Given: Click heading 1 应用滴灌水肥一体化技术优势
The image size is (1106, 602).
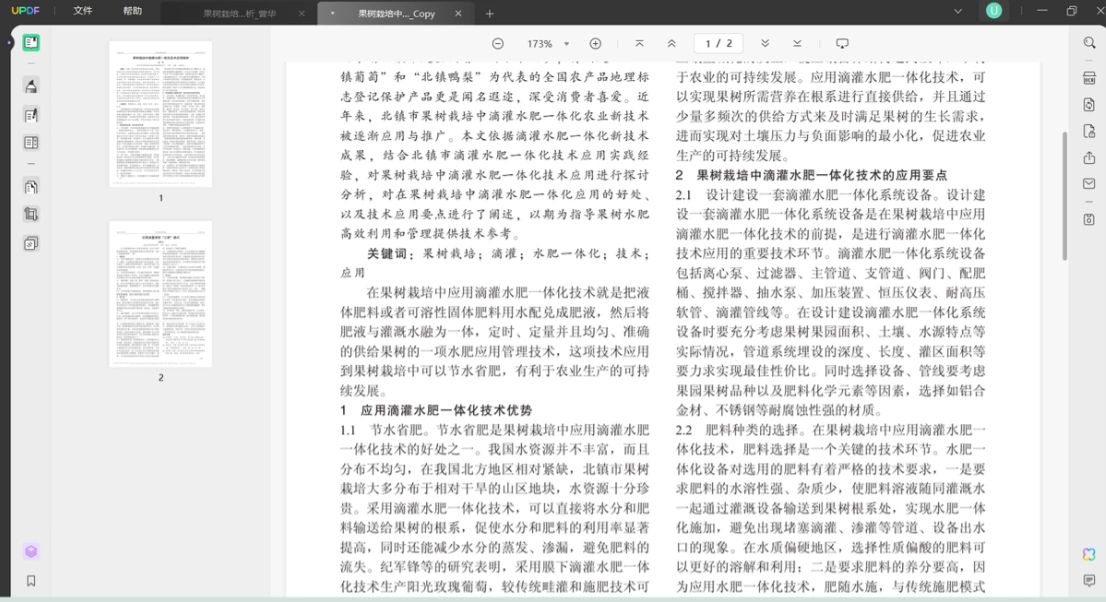Looking at the screenshot, I should point(436,410).
